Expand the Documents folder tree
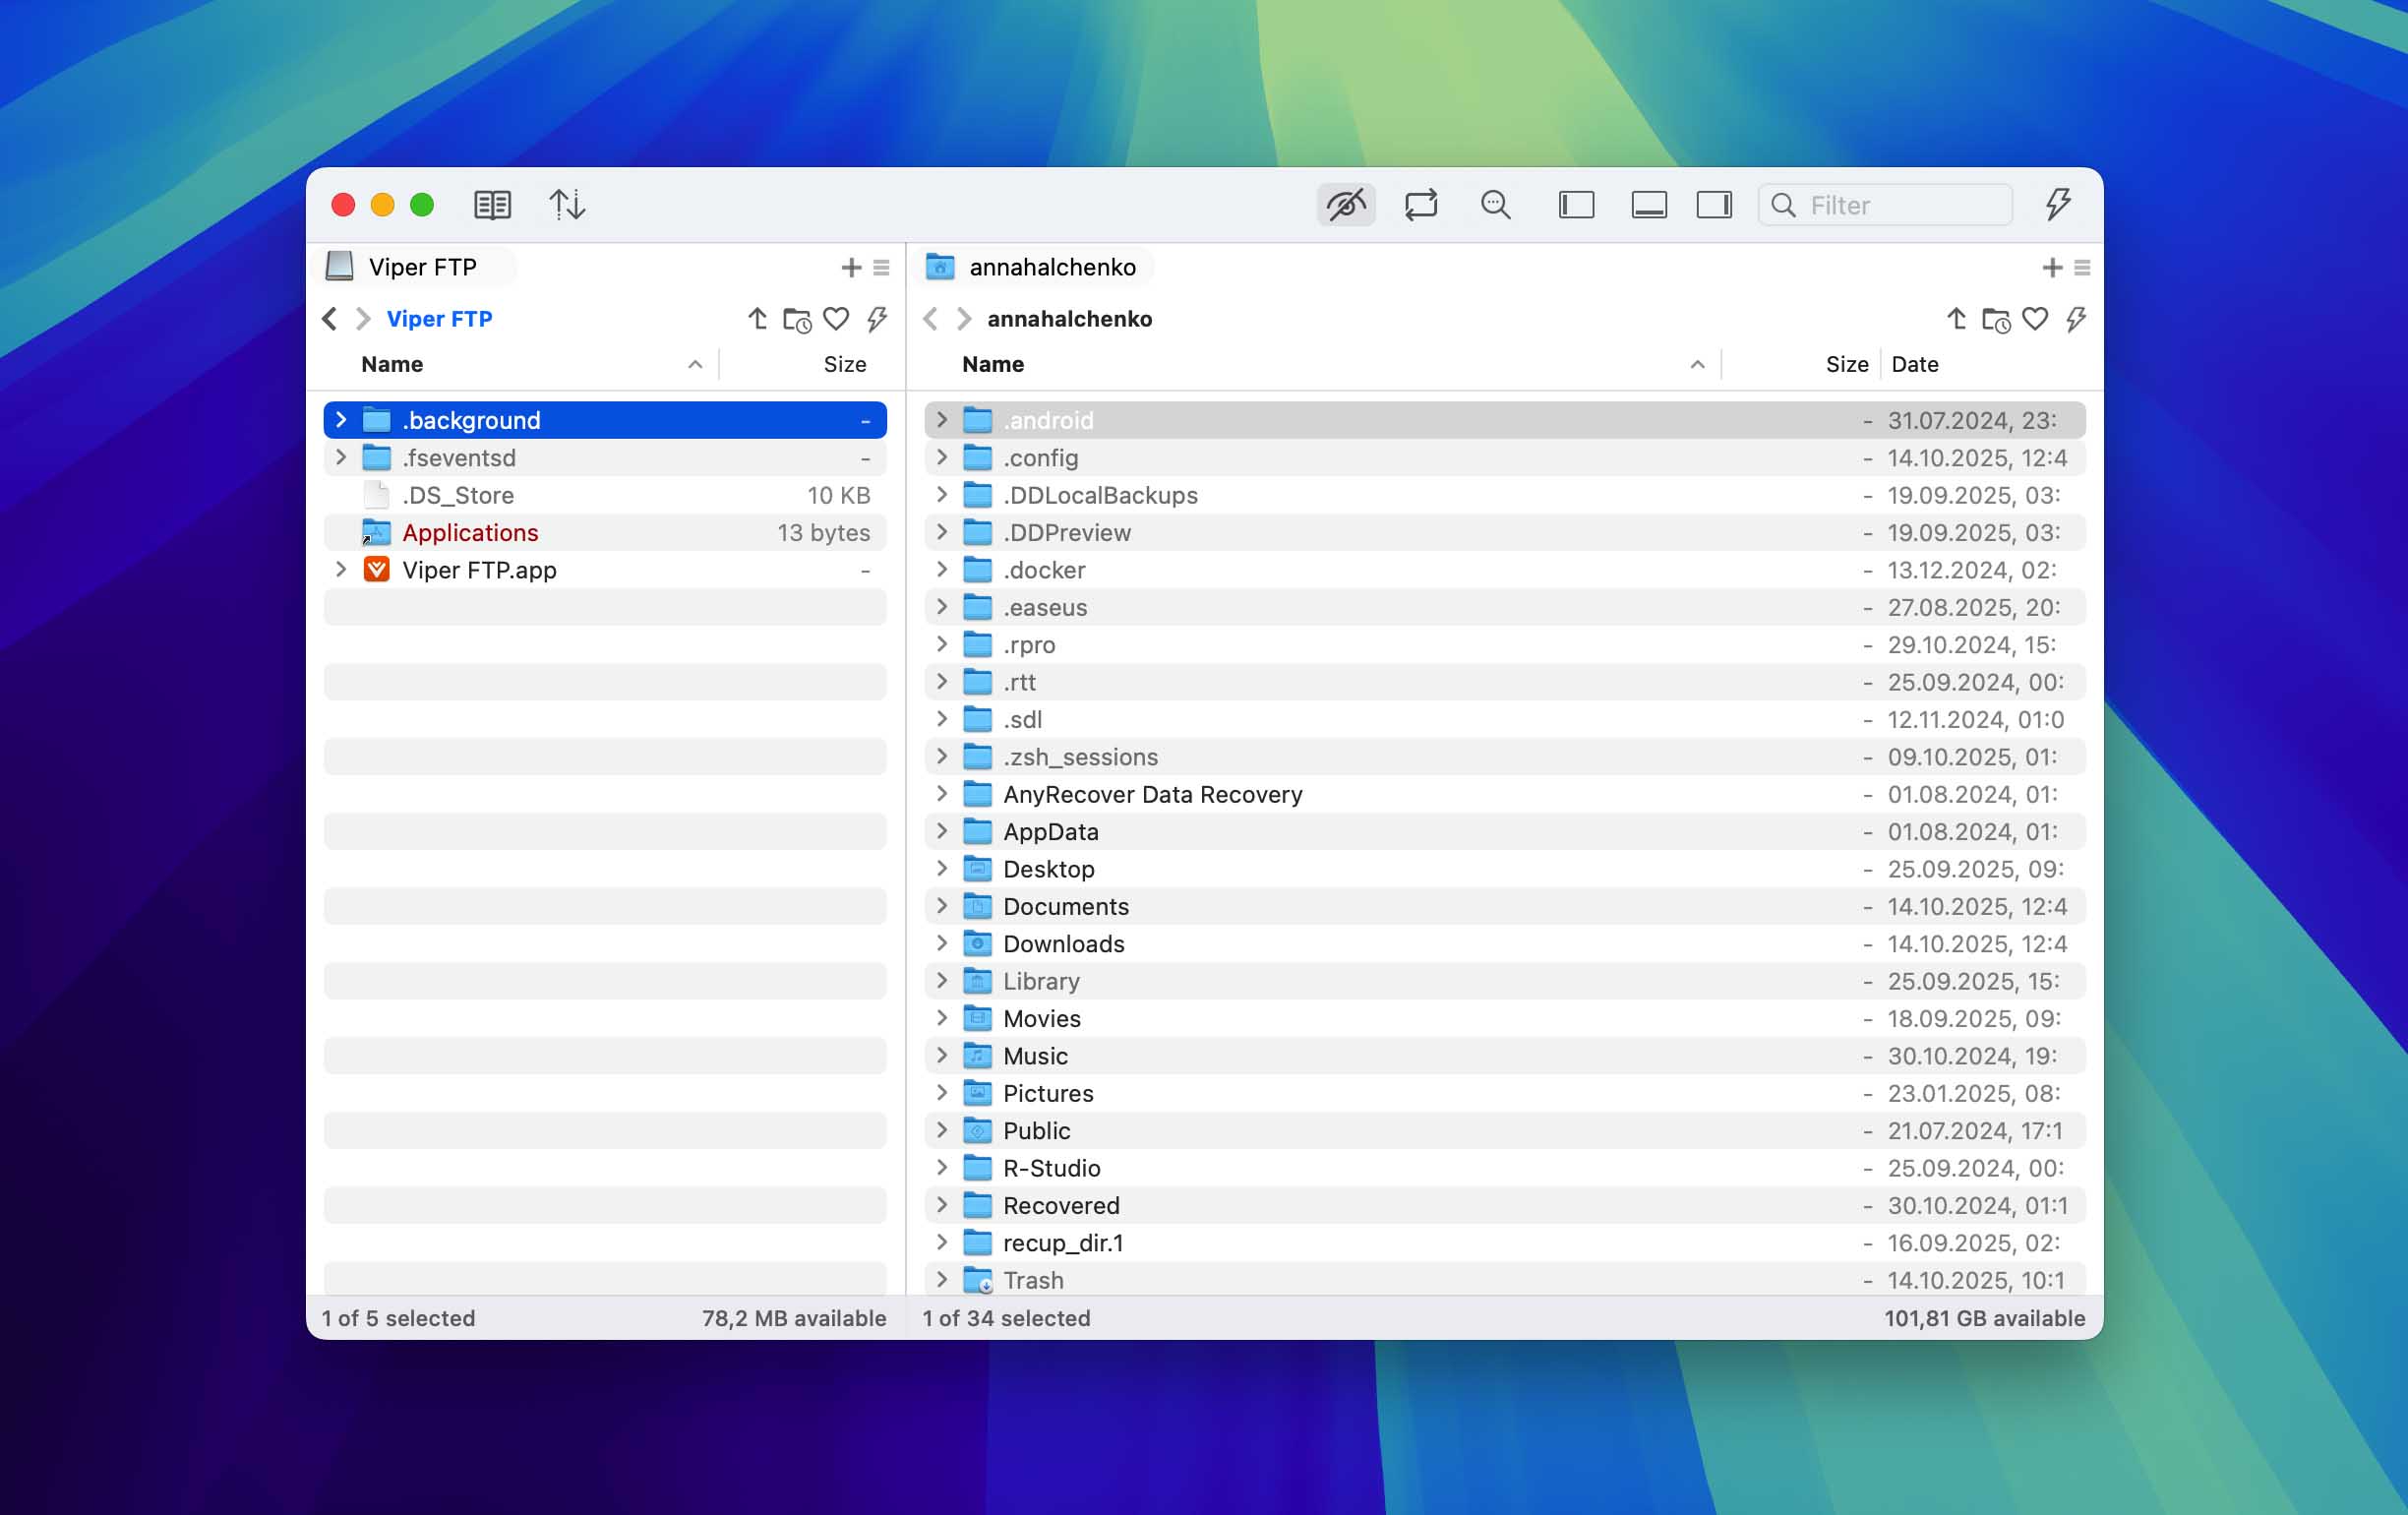Image resolution: width=2408 pixels, height=1515 pixels. point(941,906)
